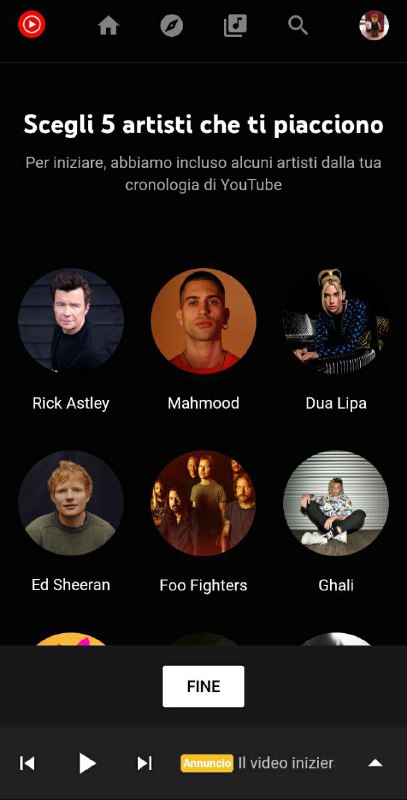Open search with magnifying glass icon
This screenshot has width=407, height=800.
(x=298, y=25)
